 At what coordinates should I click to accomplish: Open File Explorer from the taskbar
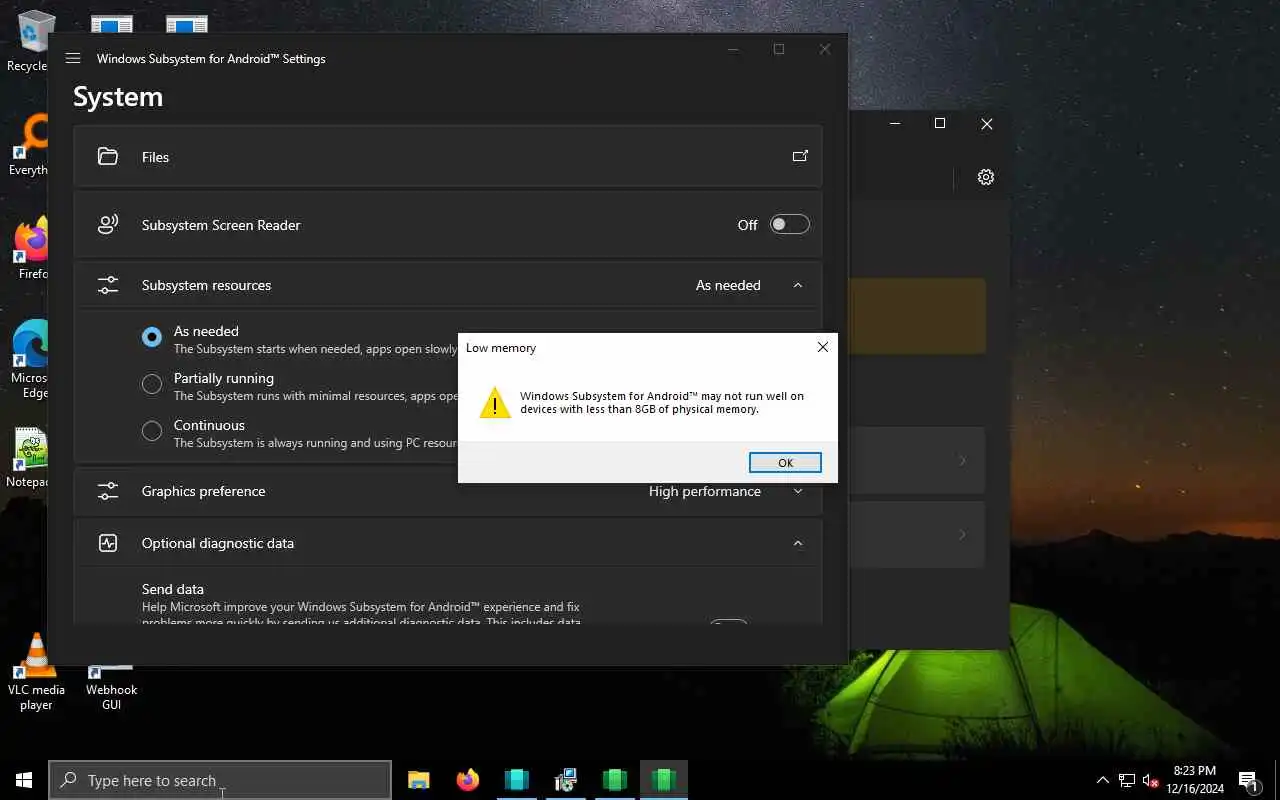(x=419, y=780)
